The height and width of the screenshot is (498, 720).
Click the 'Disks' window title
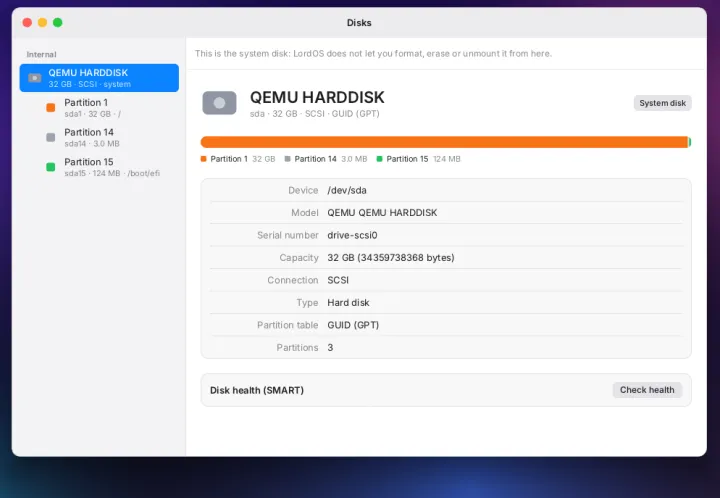pos(359,23)
